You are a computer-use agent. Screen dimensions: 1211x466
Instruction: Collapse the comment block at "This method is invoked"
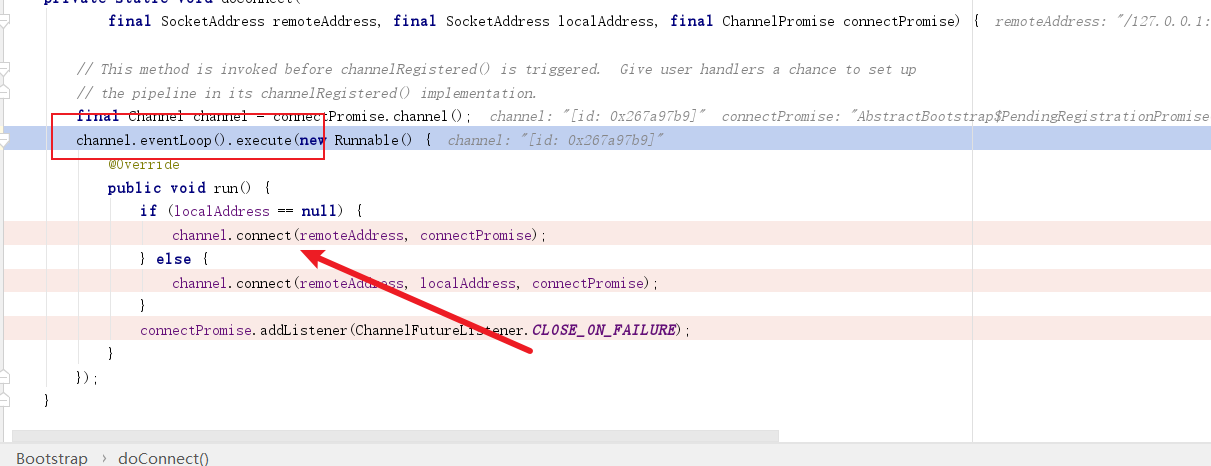[6, 70]
